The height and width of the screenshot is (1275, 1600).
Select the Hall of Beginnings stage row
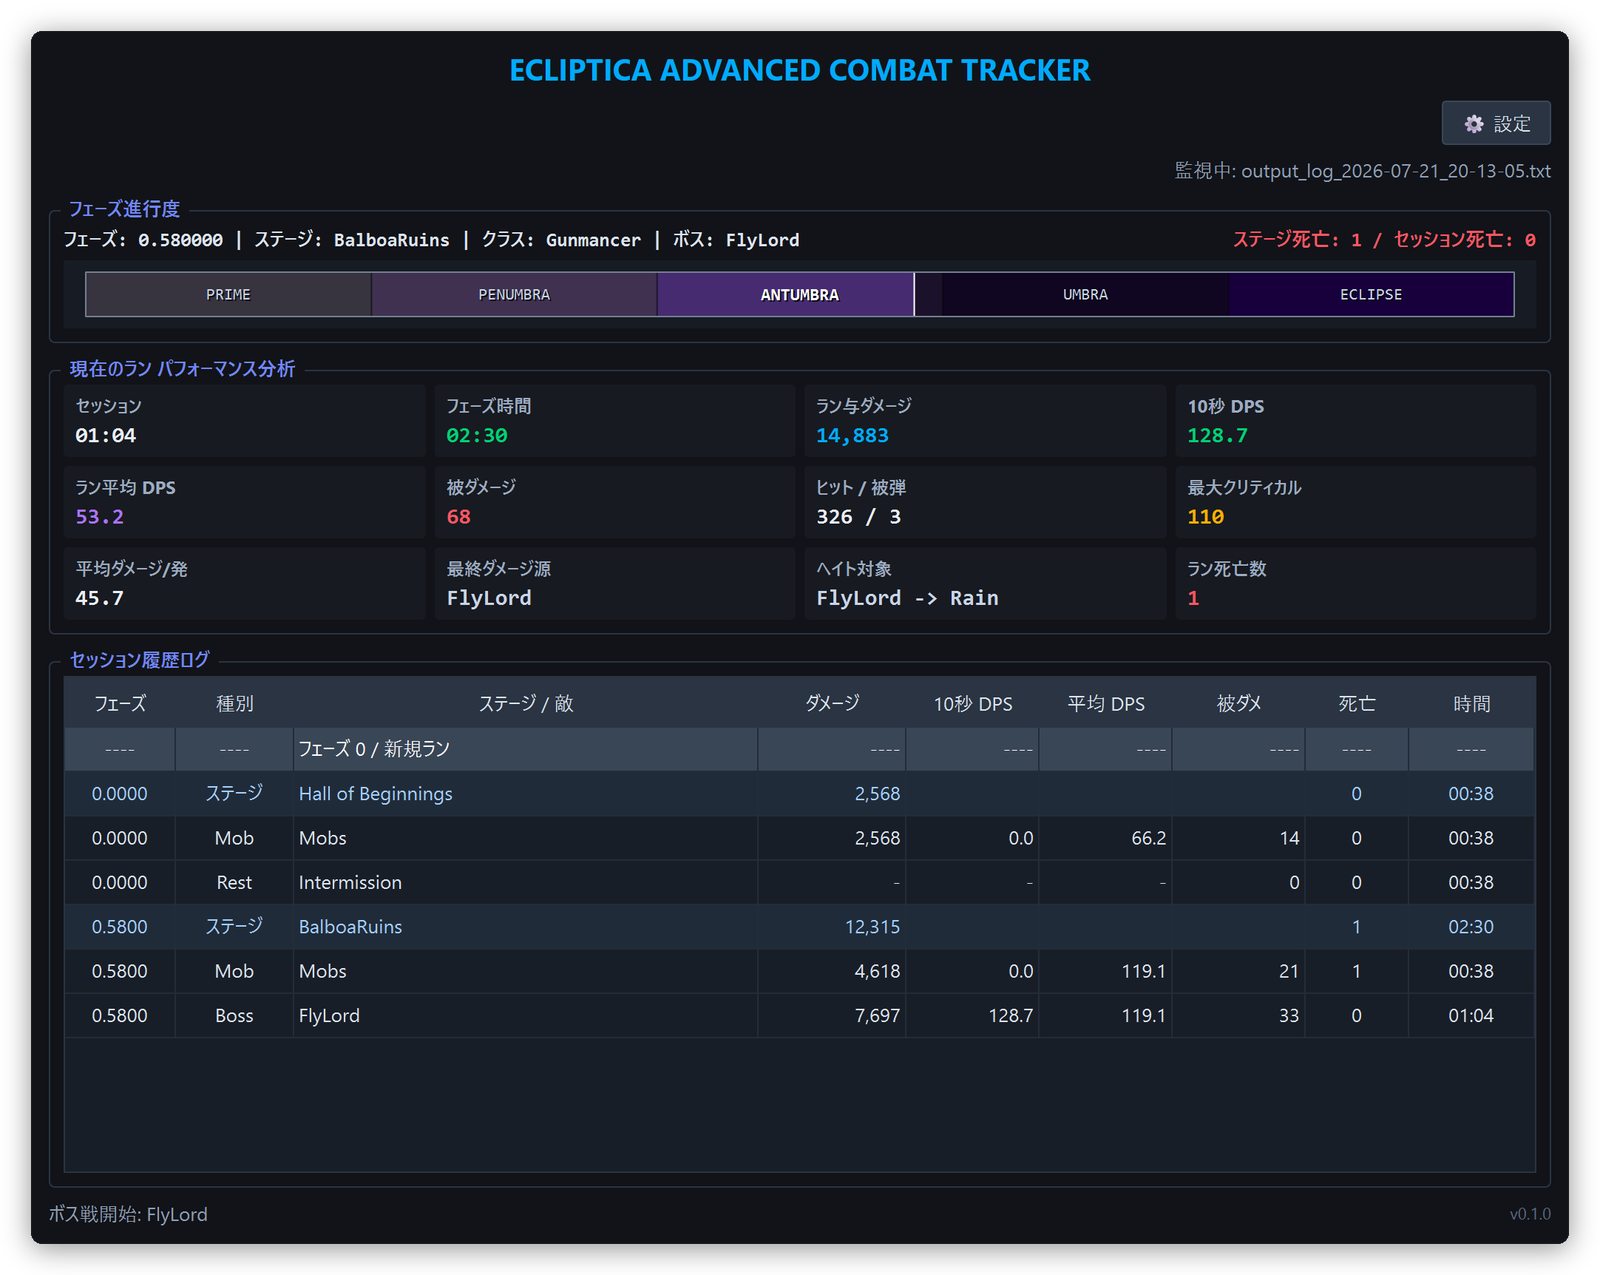799,794
